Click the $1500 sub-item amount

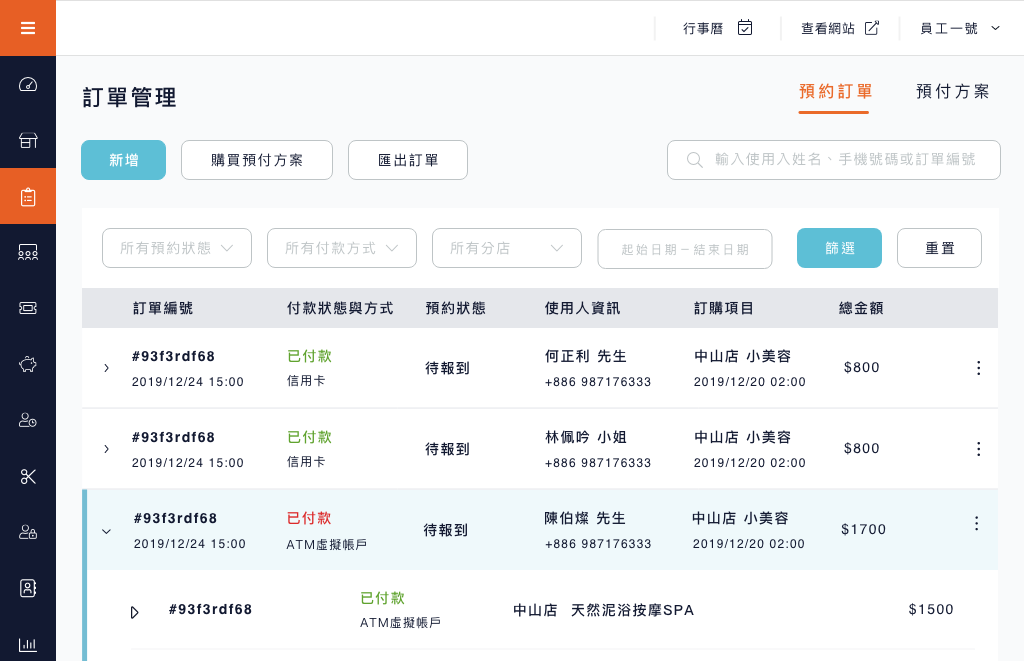point(931,610)
